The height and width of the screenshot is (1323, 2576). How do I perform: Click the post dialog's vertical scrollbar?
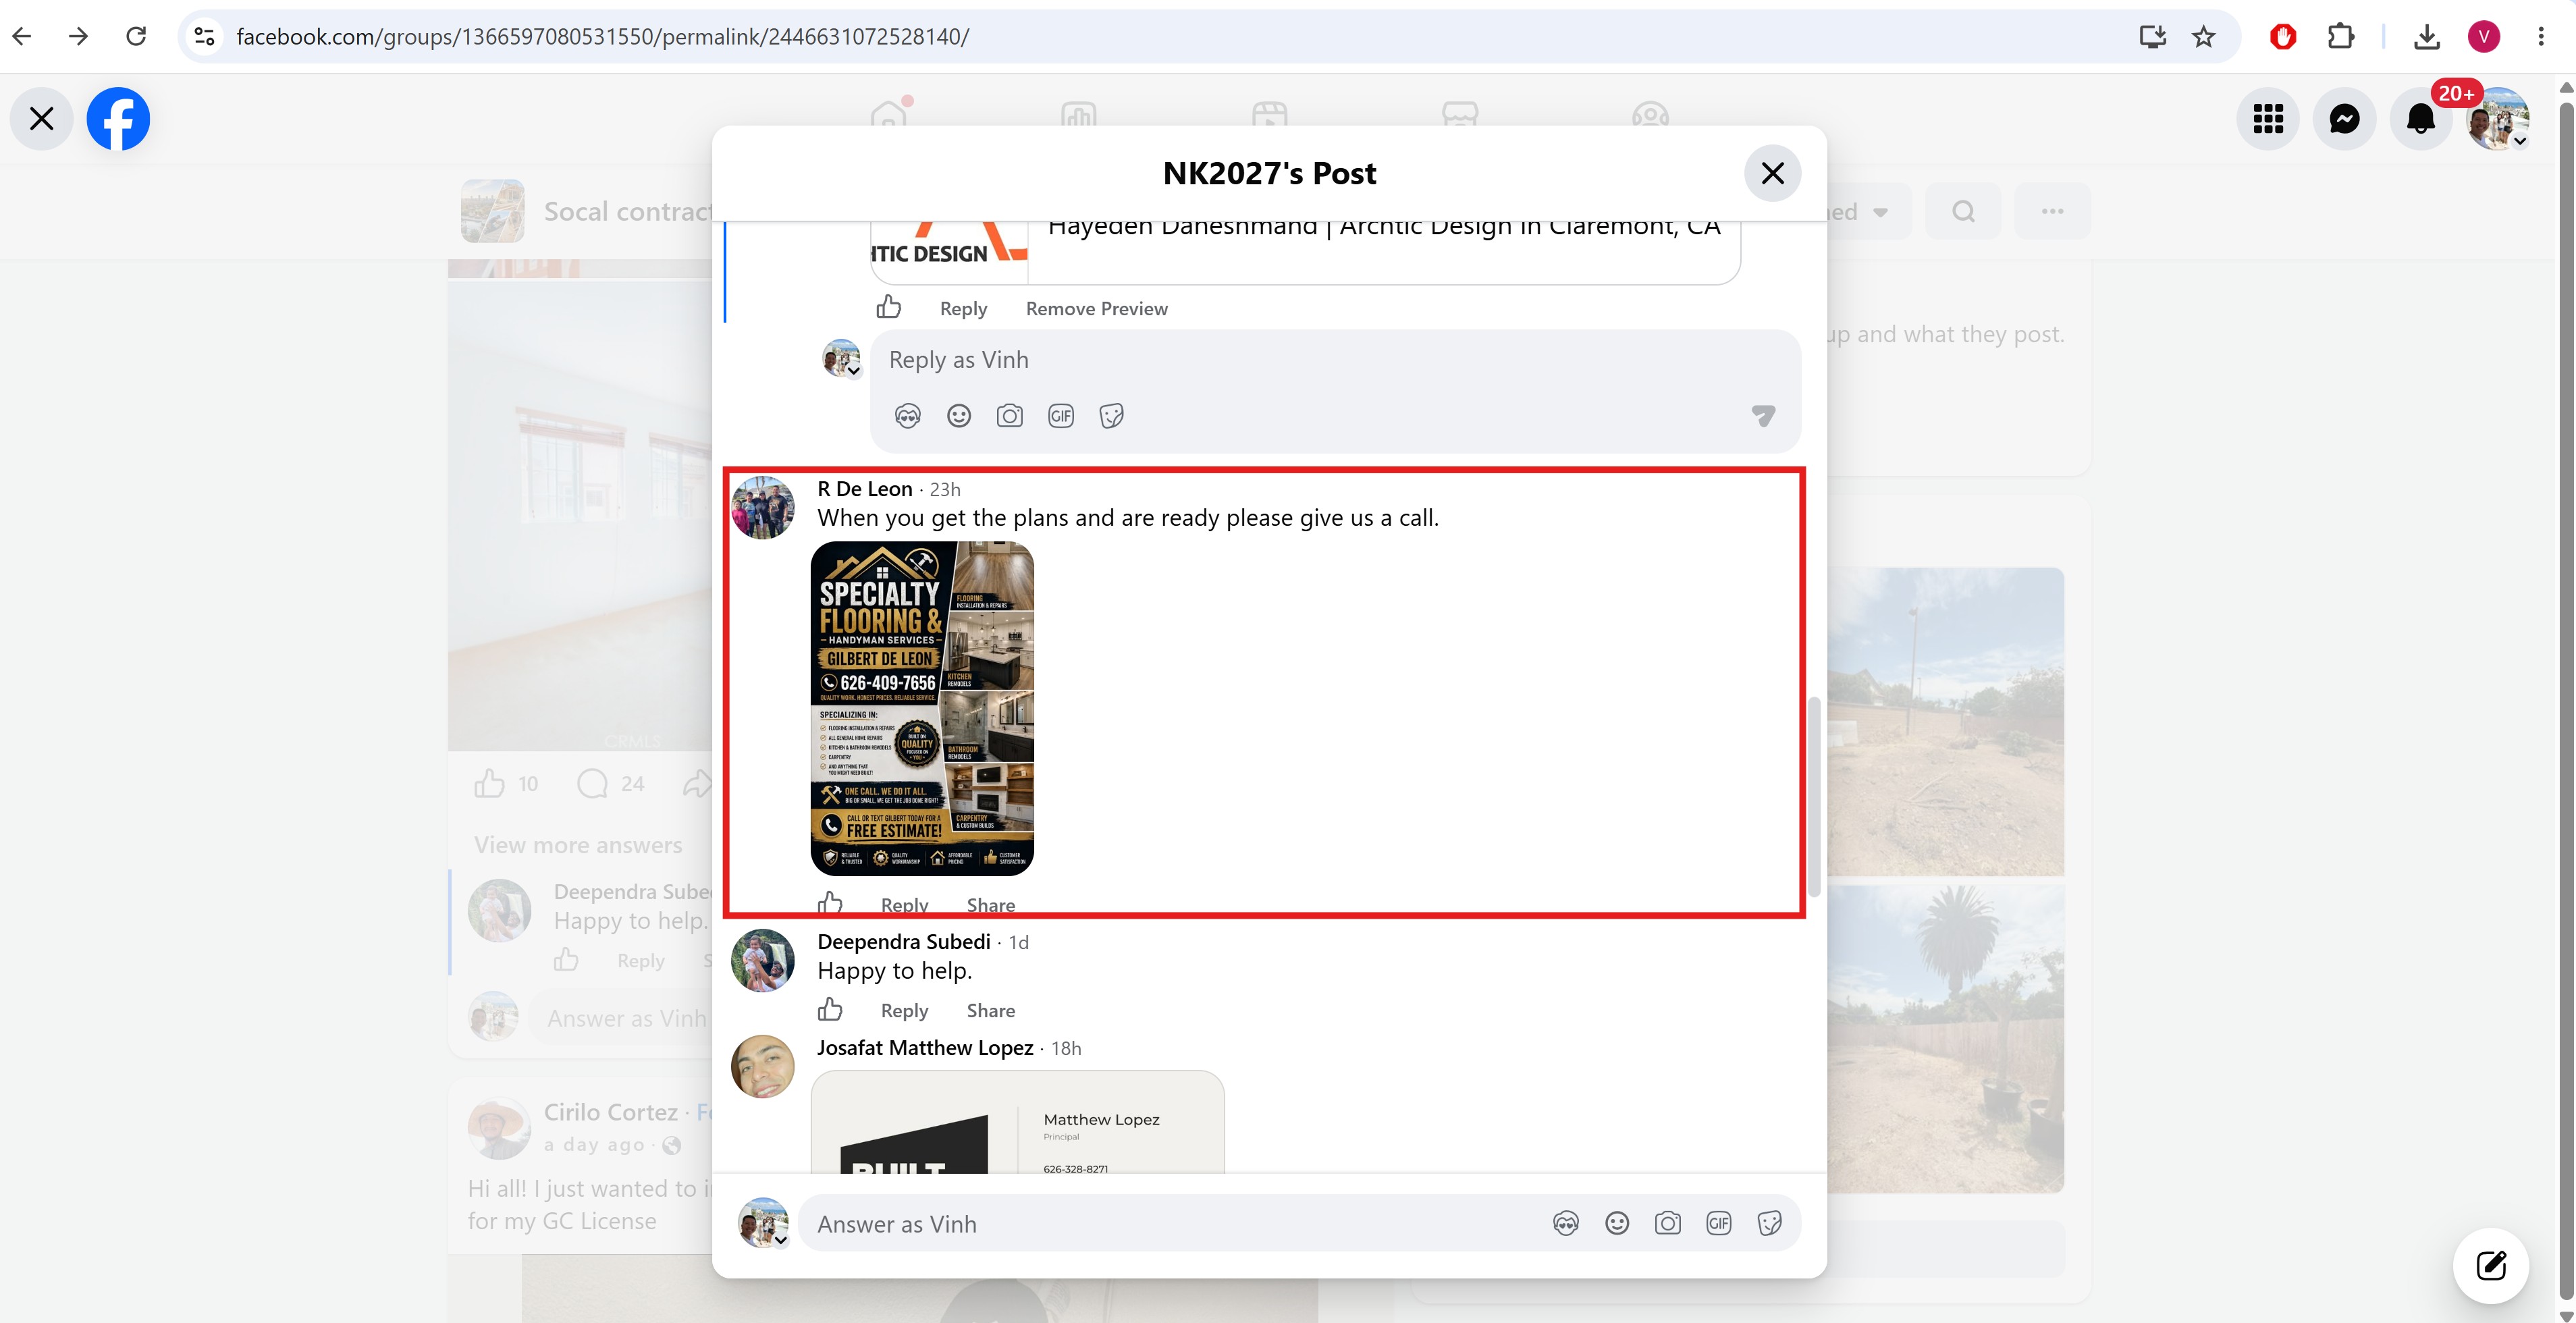[1814, 797]
